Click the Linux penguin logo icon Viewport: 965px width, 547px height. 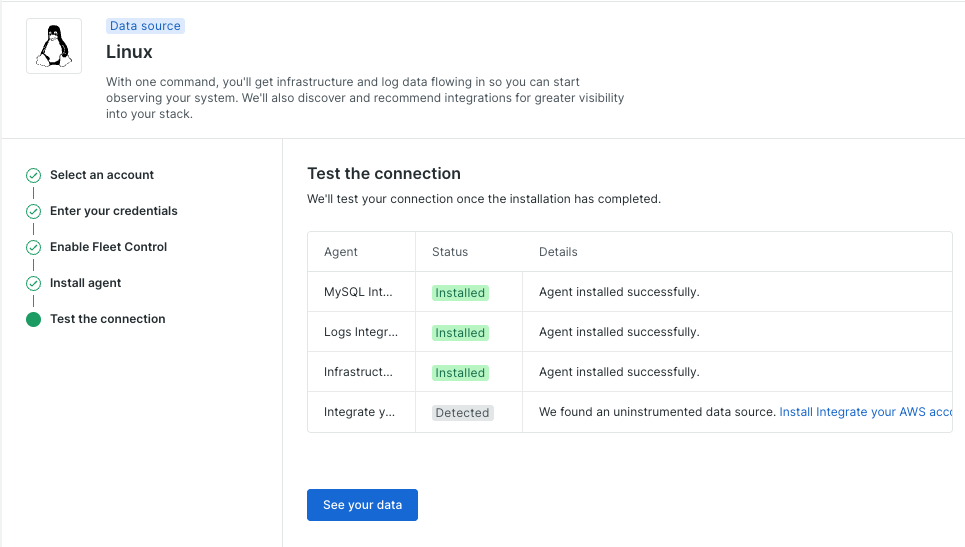(54, 46)
